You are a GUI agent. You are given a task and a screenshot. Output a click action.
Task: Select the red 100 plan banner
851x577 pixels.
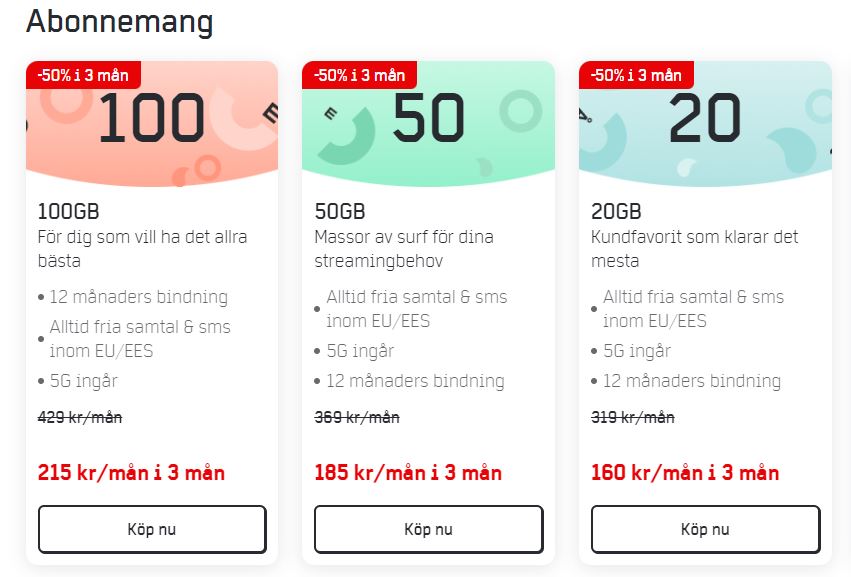tap(152, 124)
